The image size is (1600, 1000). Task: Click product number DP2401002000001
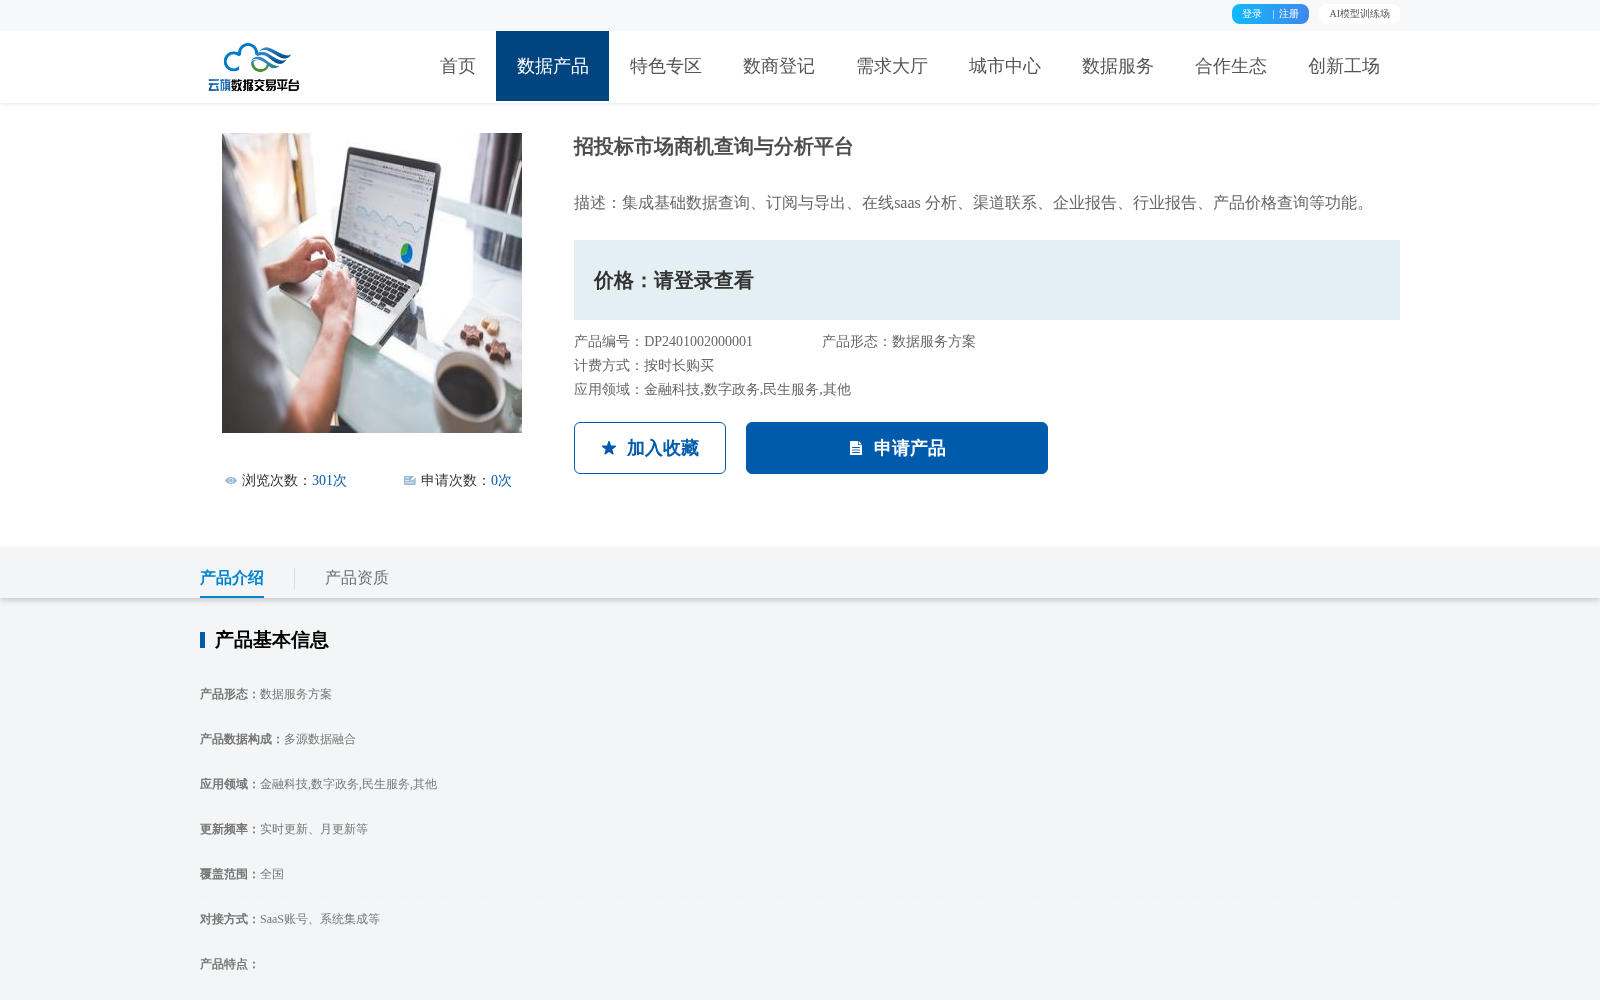pos(698,342)
